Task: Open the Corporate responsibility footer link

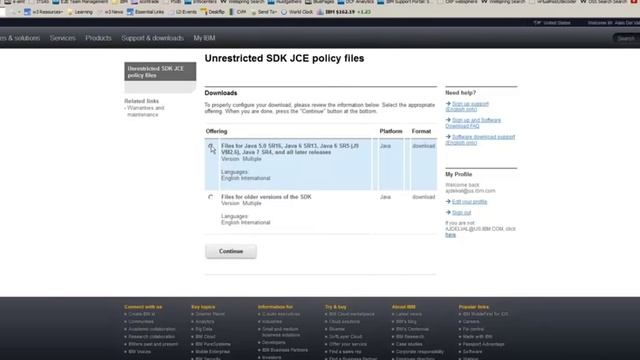Action: click(420, 352)
